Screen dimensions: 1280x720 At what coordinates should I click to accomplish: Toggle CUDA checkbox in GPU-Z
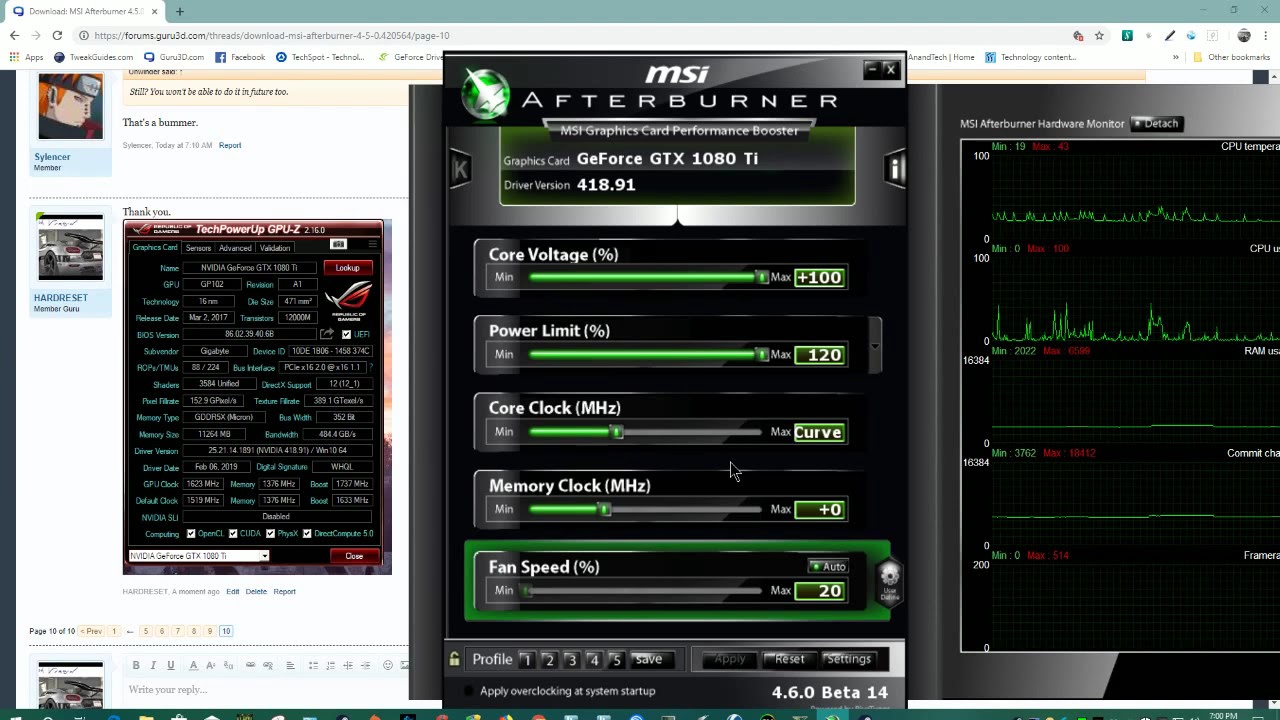233,533
